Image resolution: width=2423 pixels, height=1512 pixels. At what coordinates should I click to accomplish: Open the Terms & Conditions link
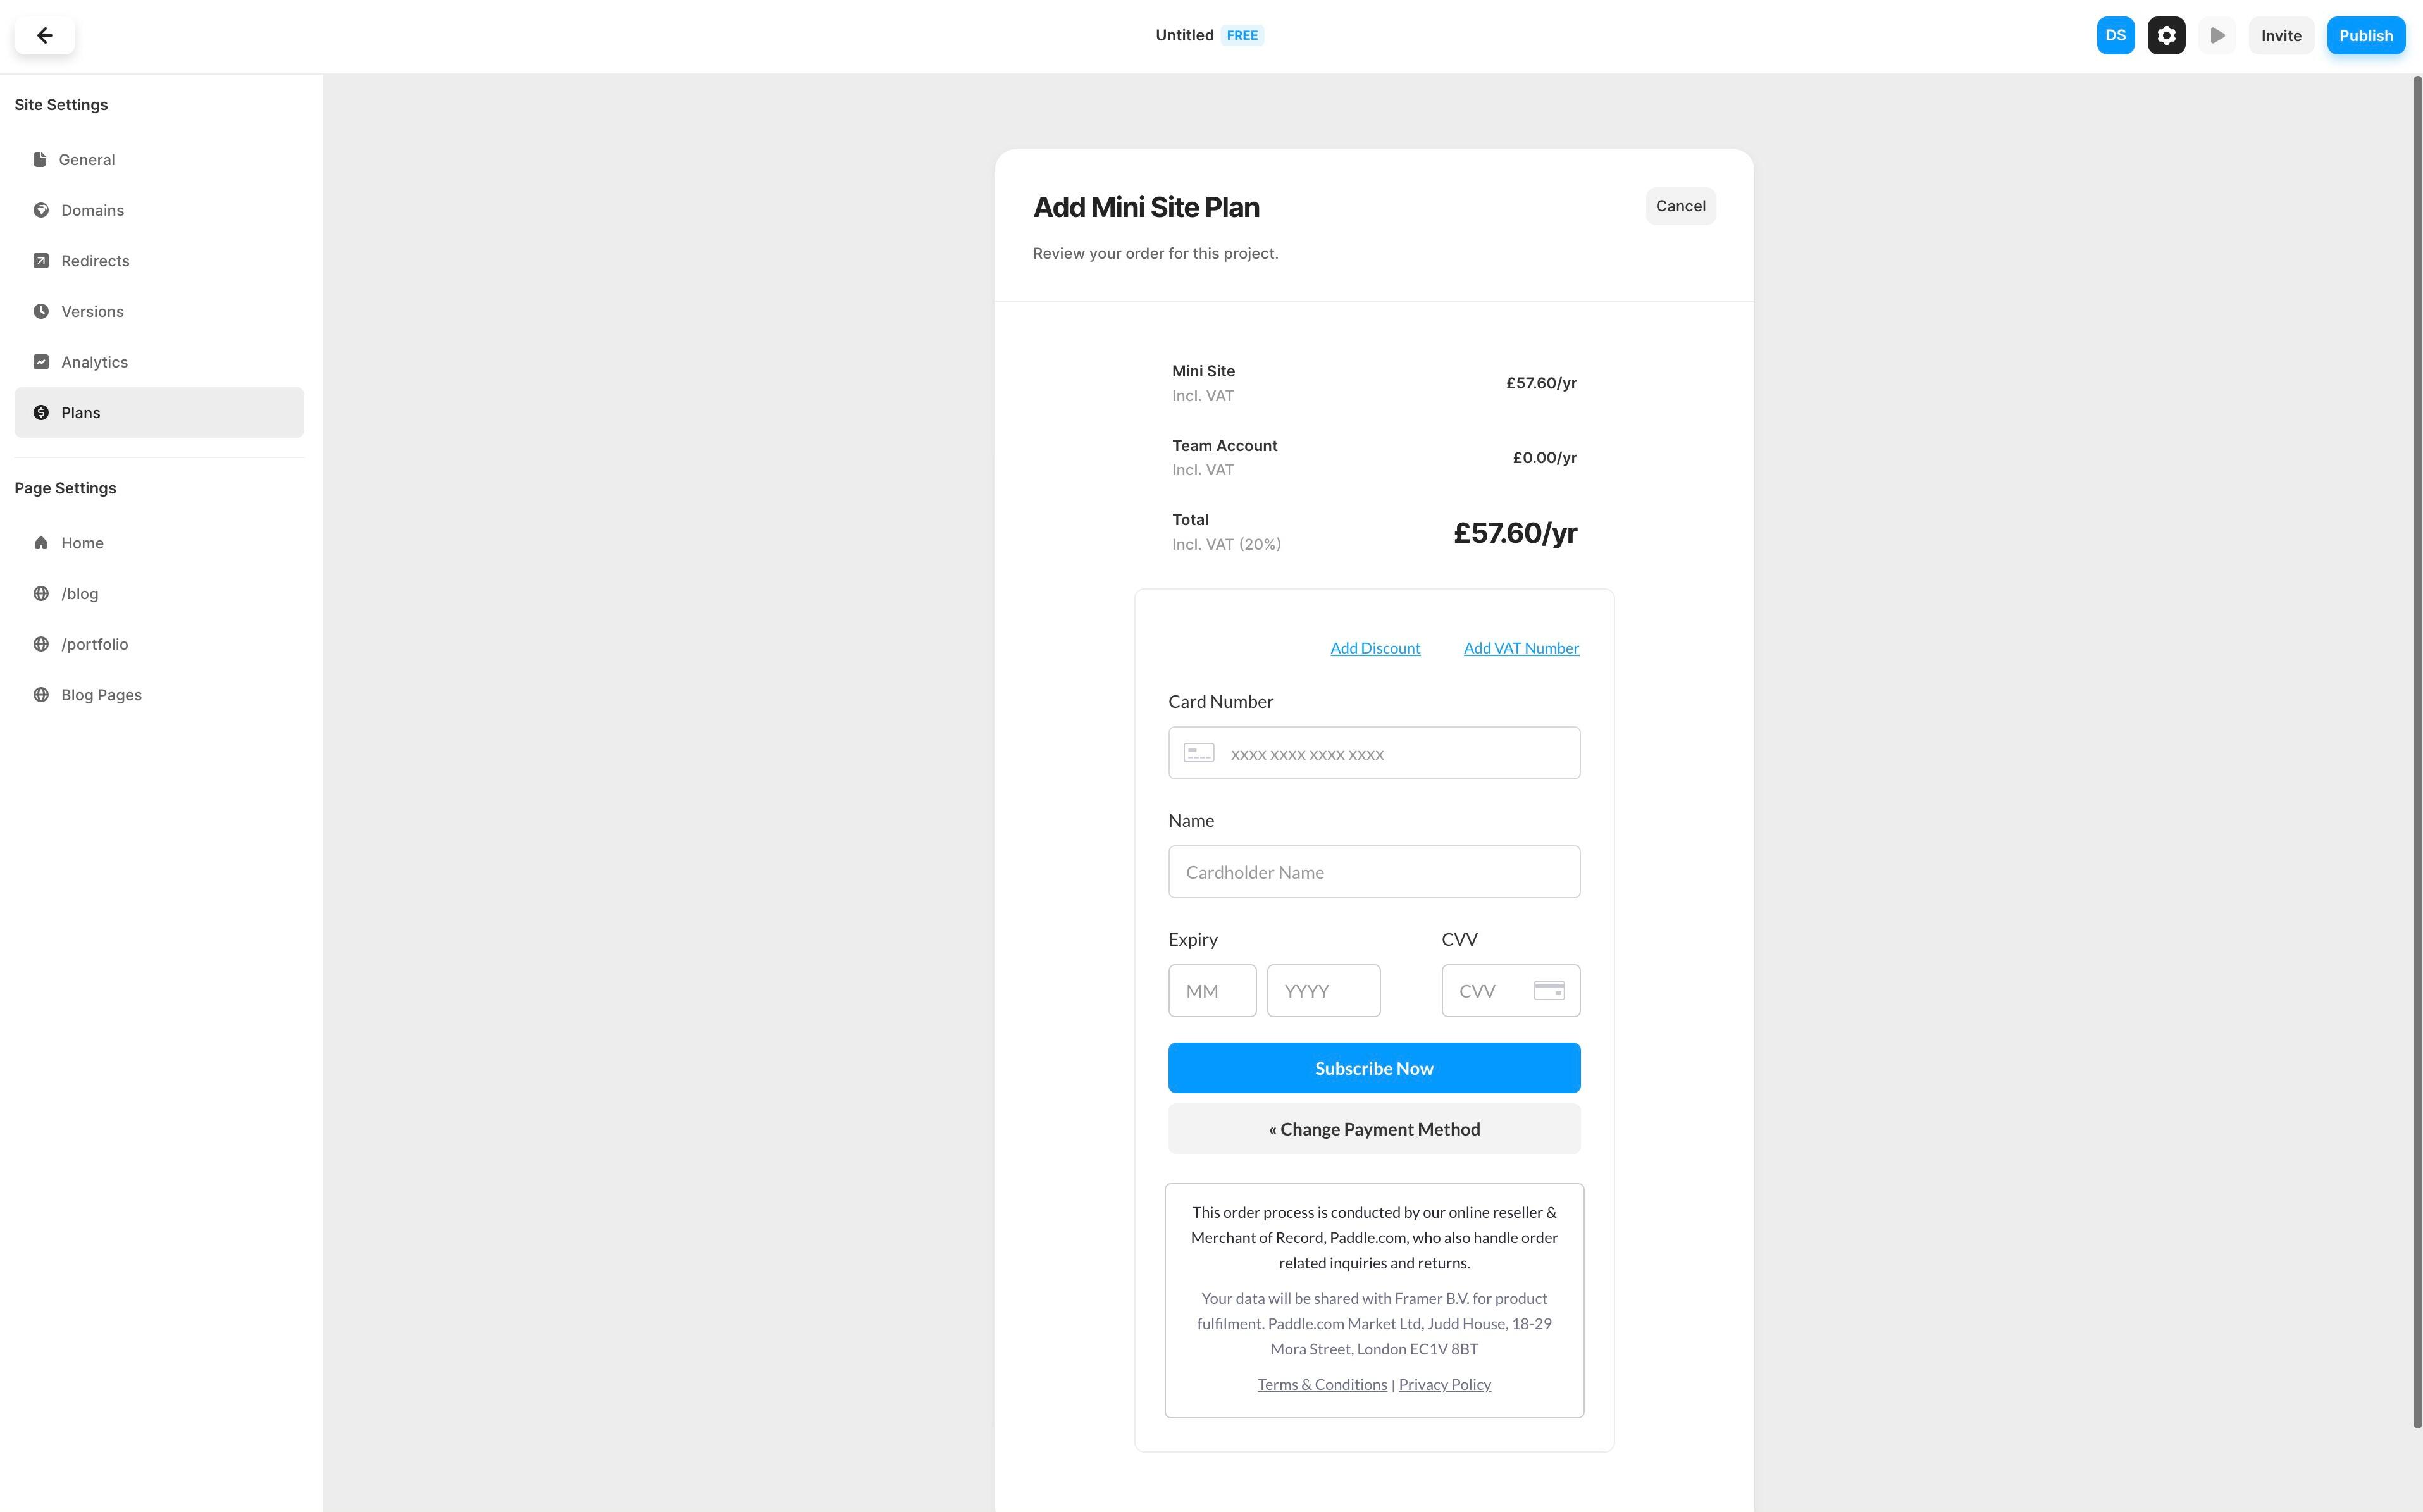click(x=1322, y=1384)
